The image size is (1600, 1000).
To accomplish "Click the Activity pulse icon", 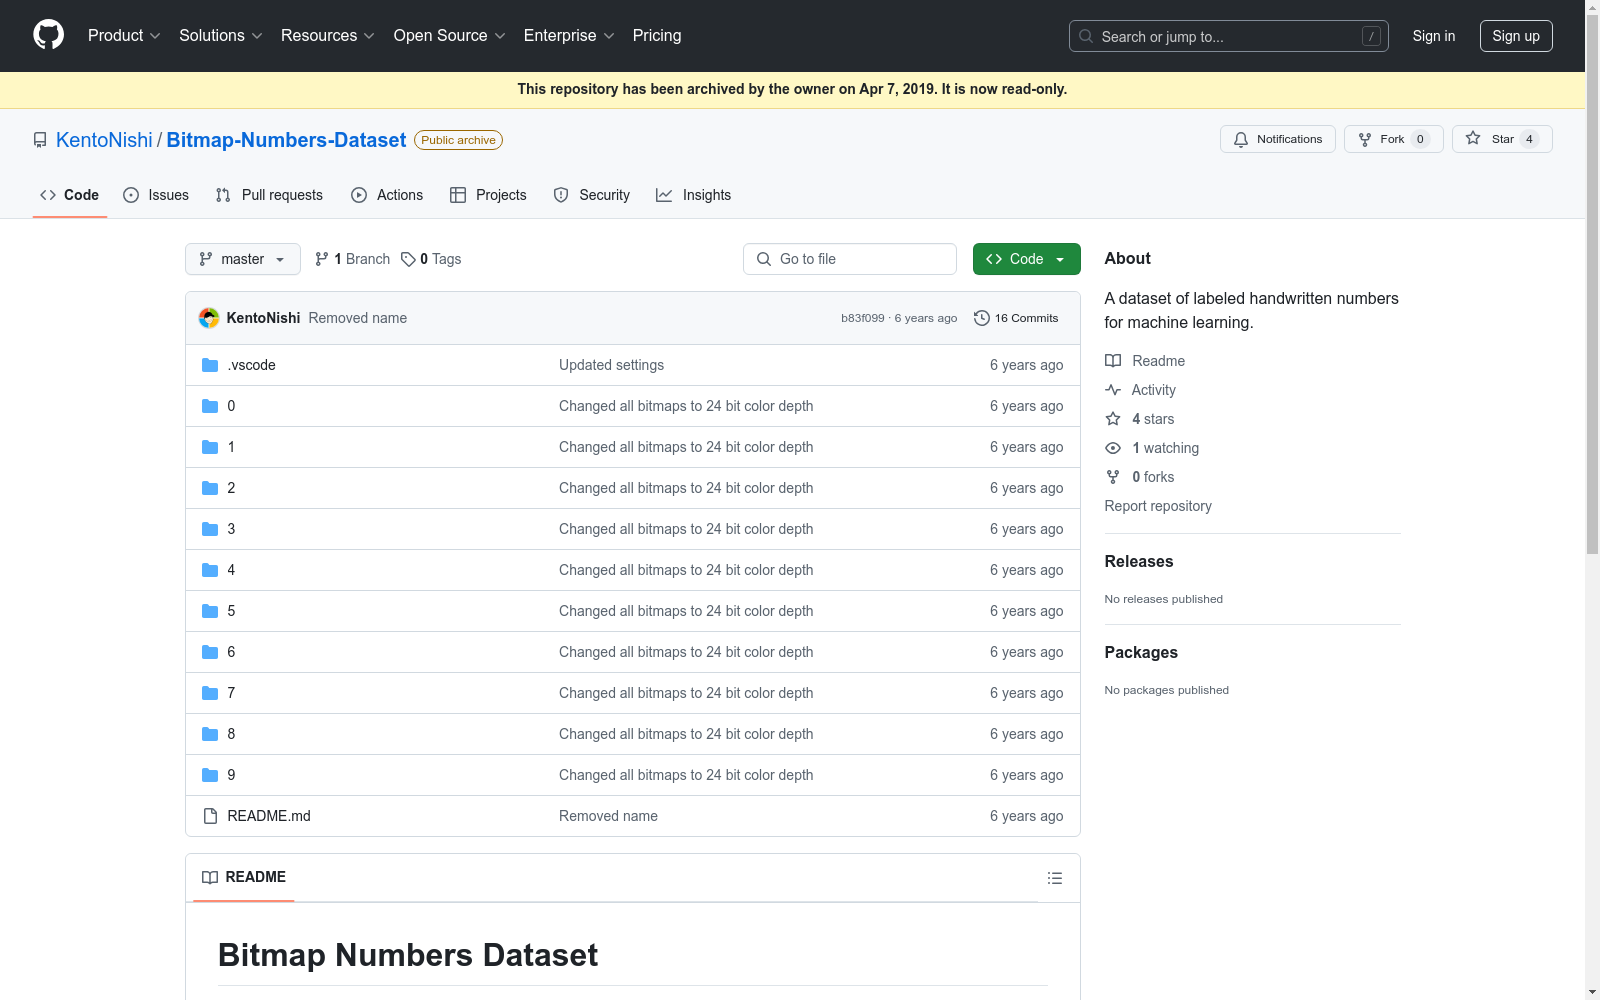I will click(1113, 390).
